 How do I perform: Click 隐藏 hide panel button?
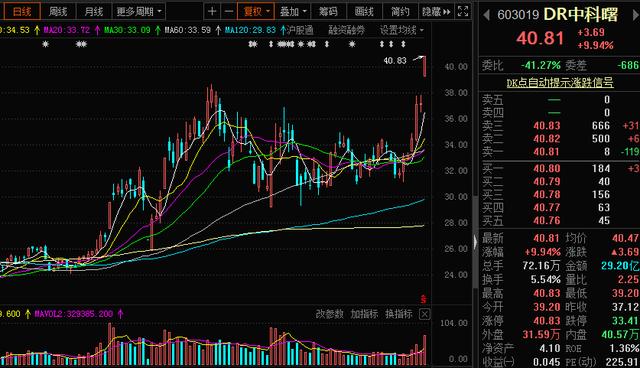(x=436, y=11)
